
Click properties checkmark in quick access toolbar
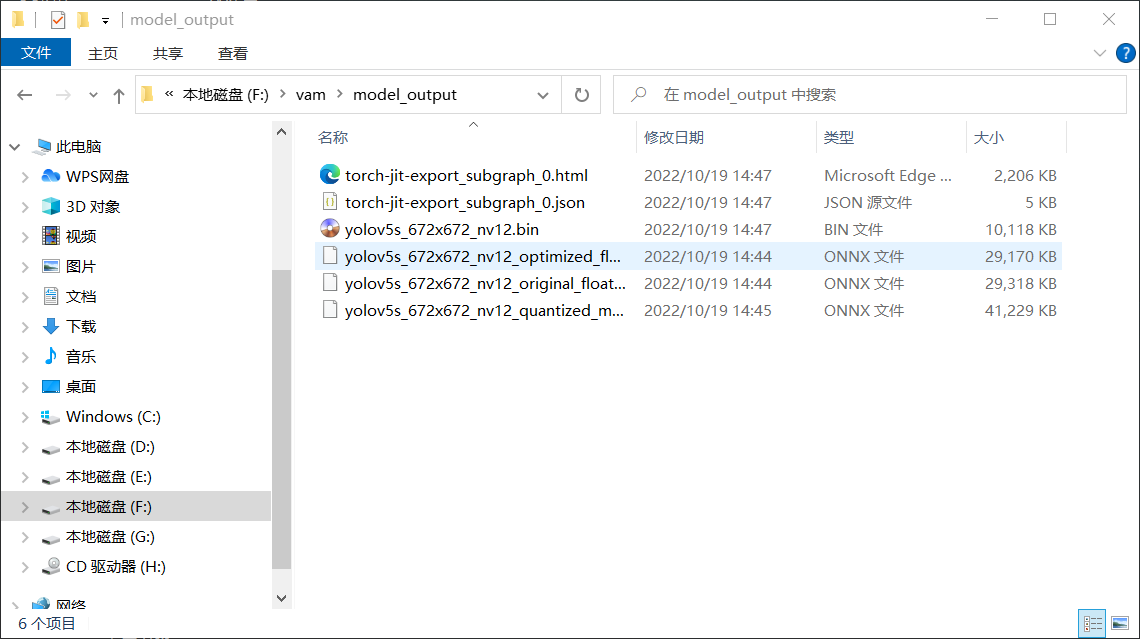[x=57, y=19]
